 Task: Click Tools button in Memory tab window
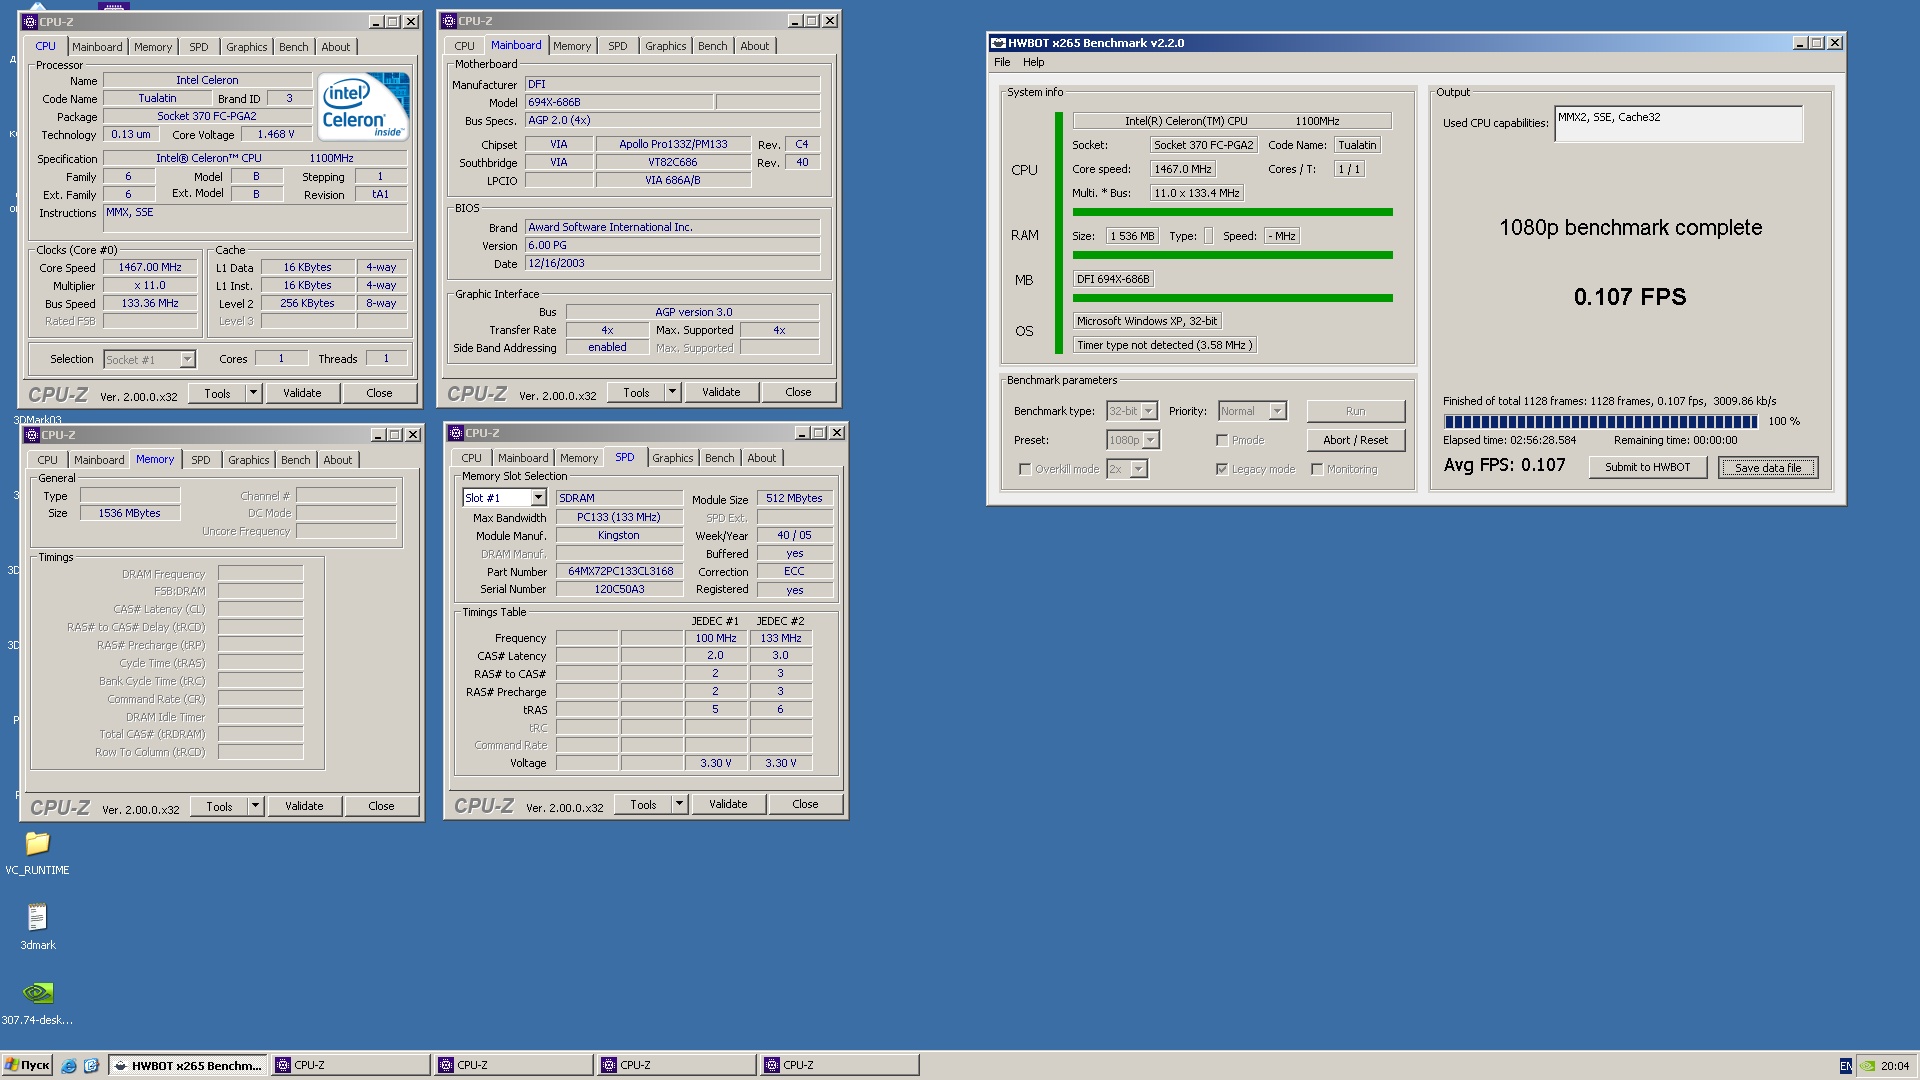tap(219, 806)
